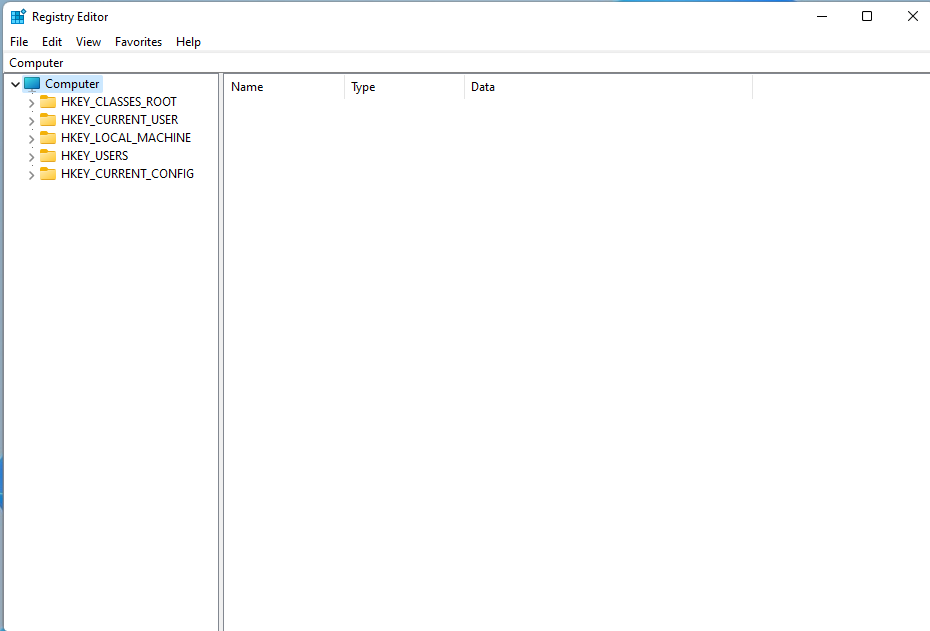Open the File menu

(18, 42)
